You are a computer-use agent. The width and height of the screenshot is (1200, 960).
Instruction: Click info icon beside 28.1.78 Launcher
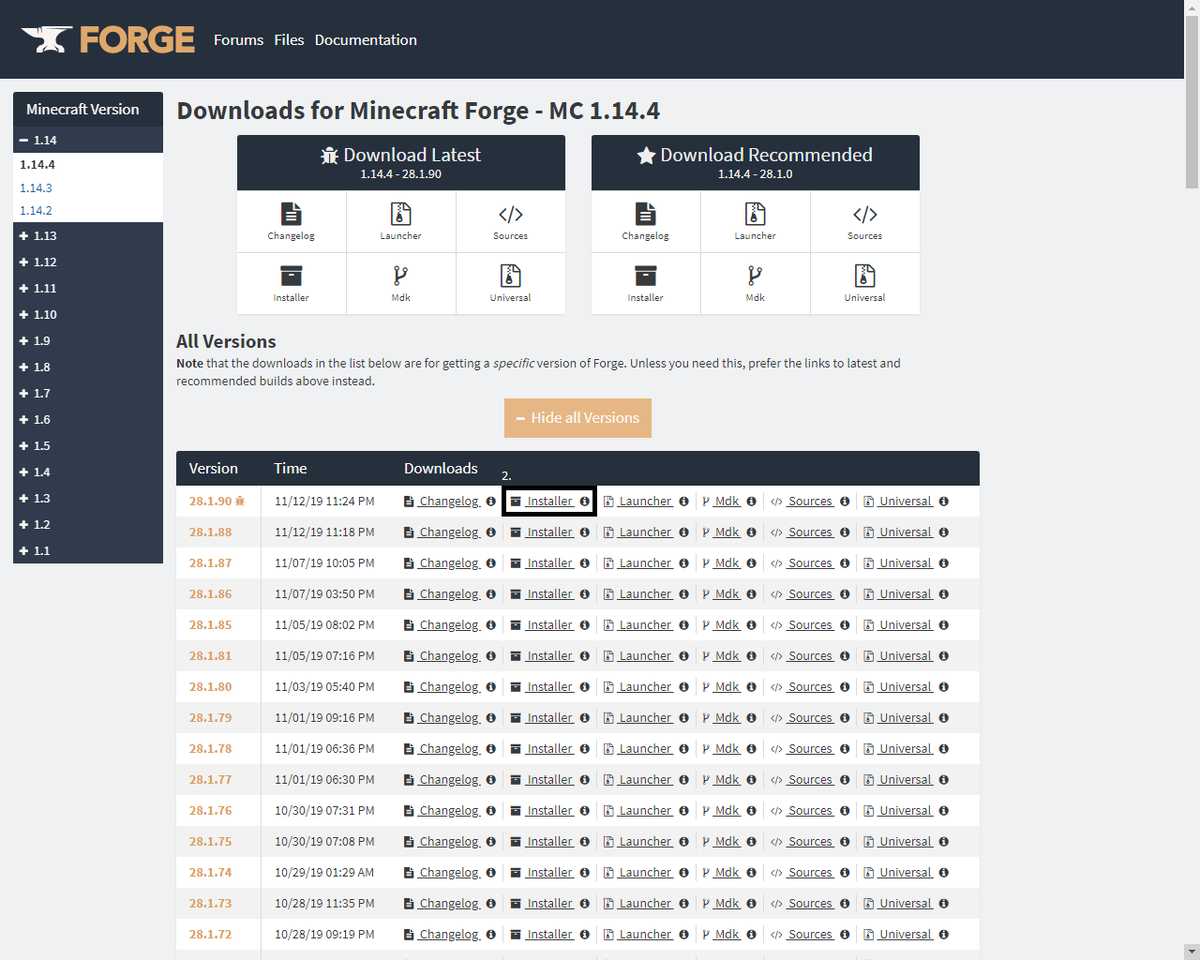click(x=684, y=750)
